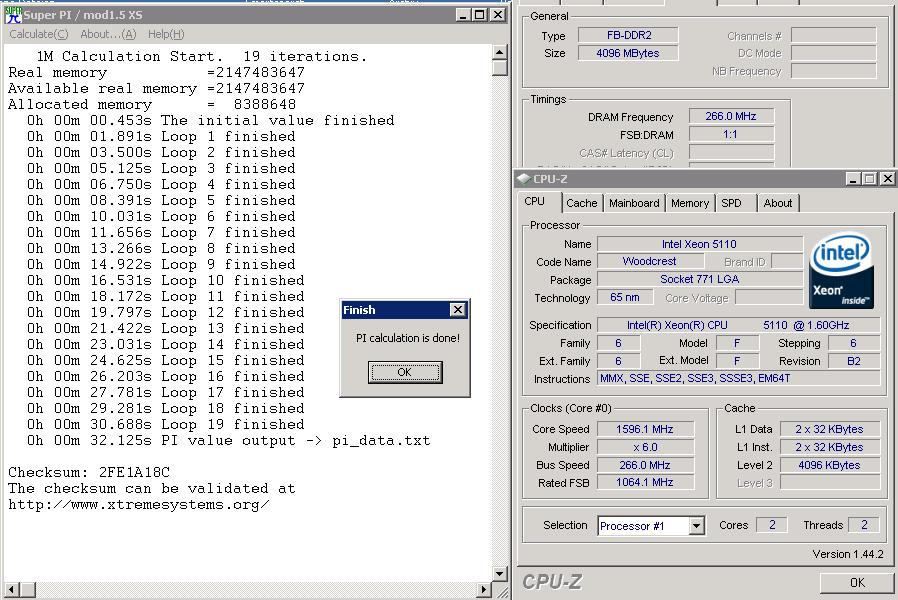Click the OK button in CPU-Z window

(x=857, y=583)
